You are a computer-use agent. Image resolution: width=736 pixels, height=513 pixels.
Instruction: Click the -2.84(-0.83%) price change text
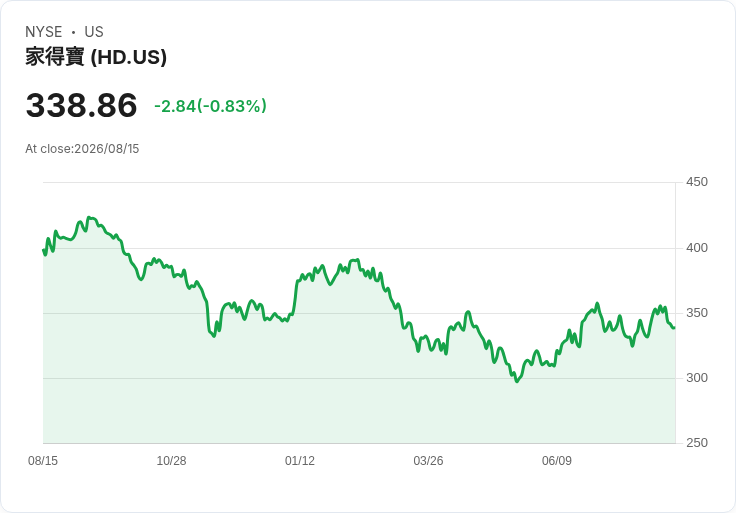(x=210, y=106)
